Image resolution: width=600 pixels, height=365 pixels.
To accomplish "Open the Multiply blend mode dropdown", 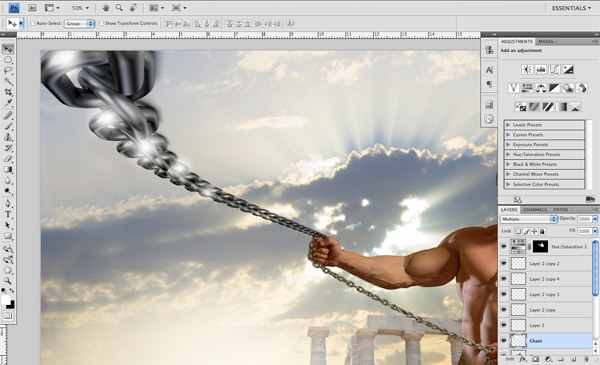I will pos(529,219).
